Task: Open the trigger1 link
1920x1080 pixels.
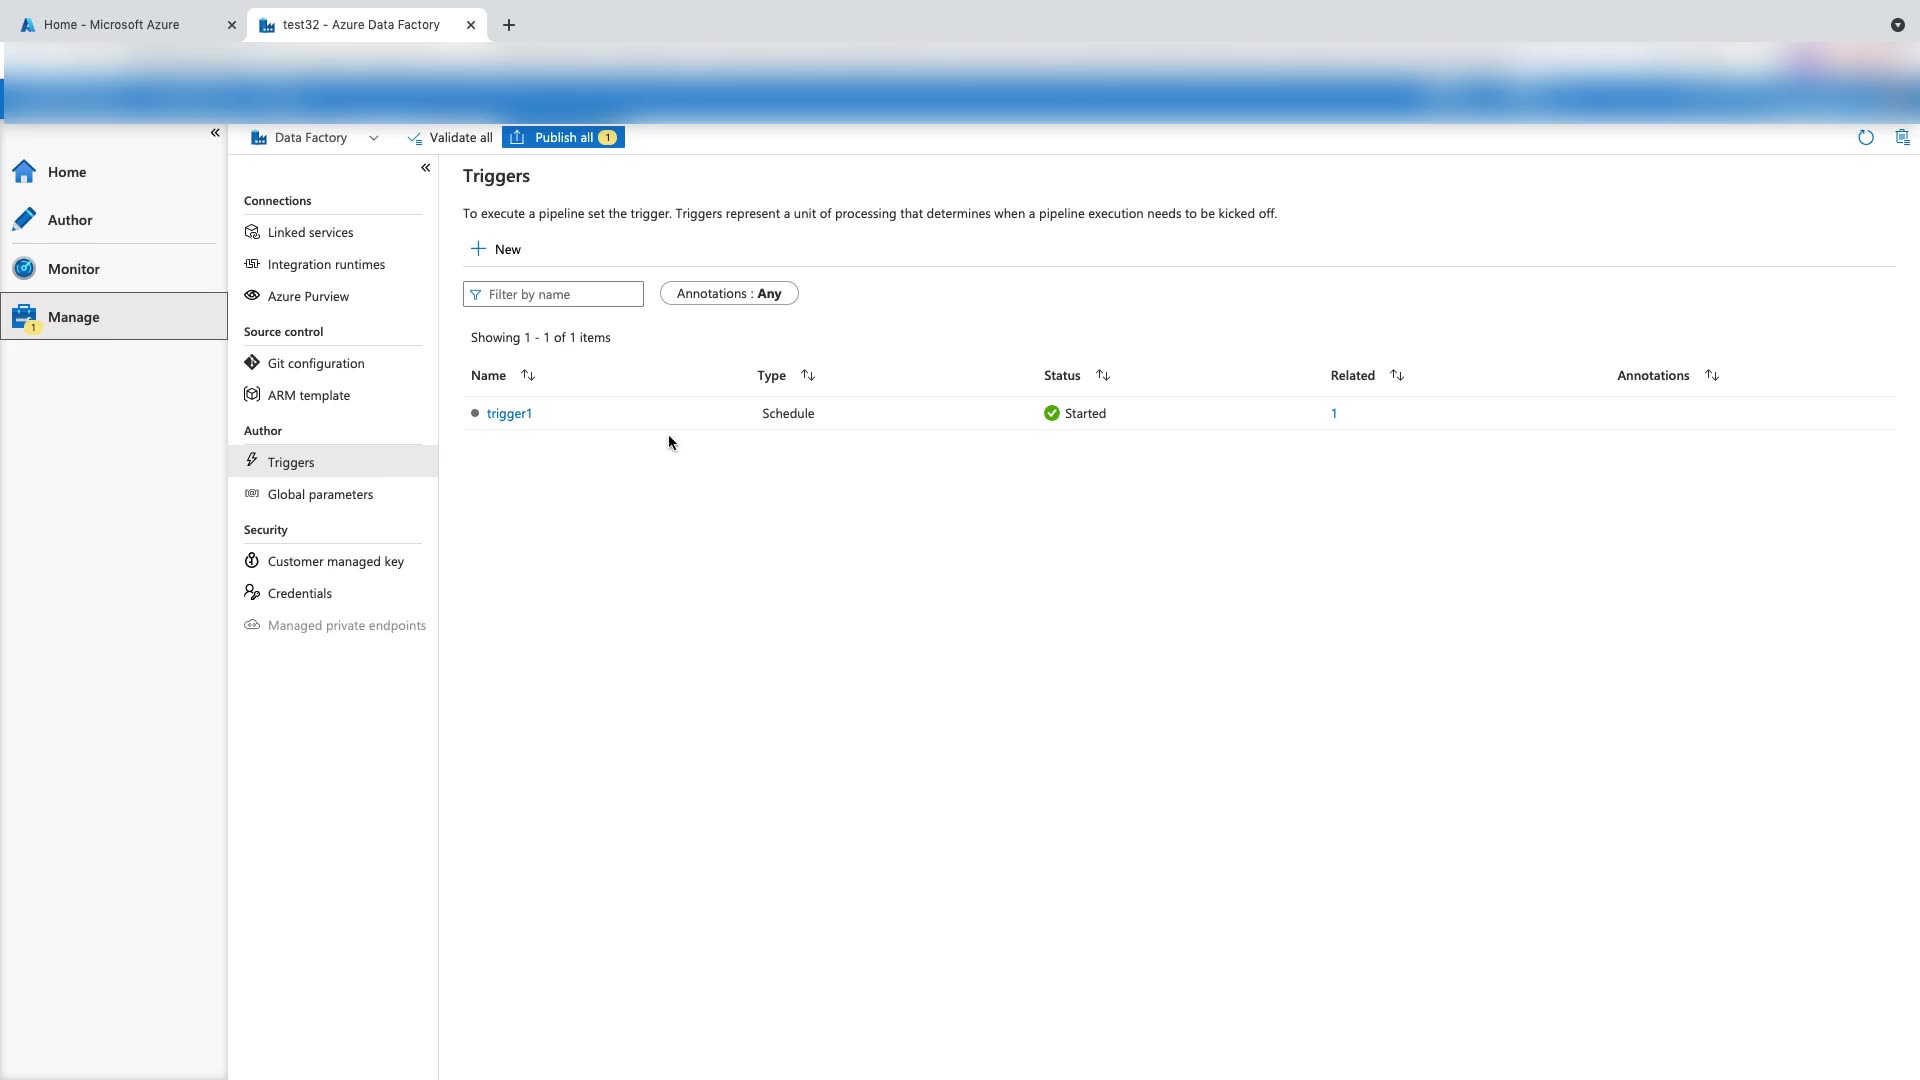Action: click(509, 414)
